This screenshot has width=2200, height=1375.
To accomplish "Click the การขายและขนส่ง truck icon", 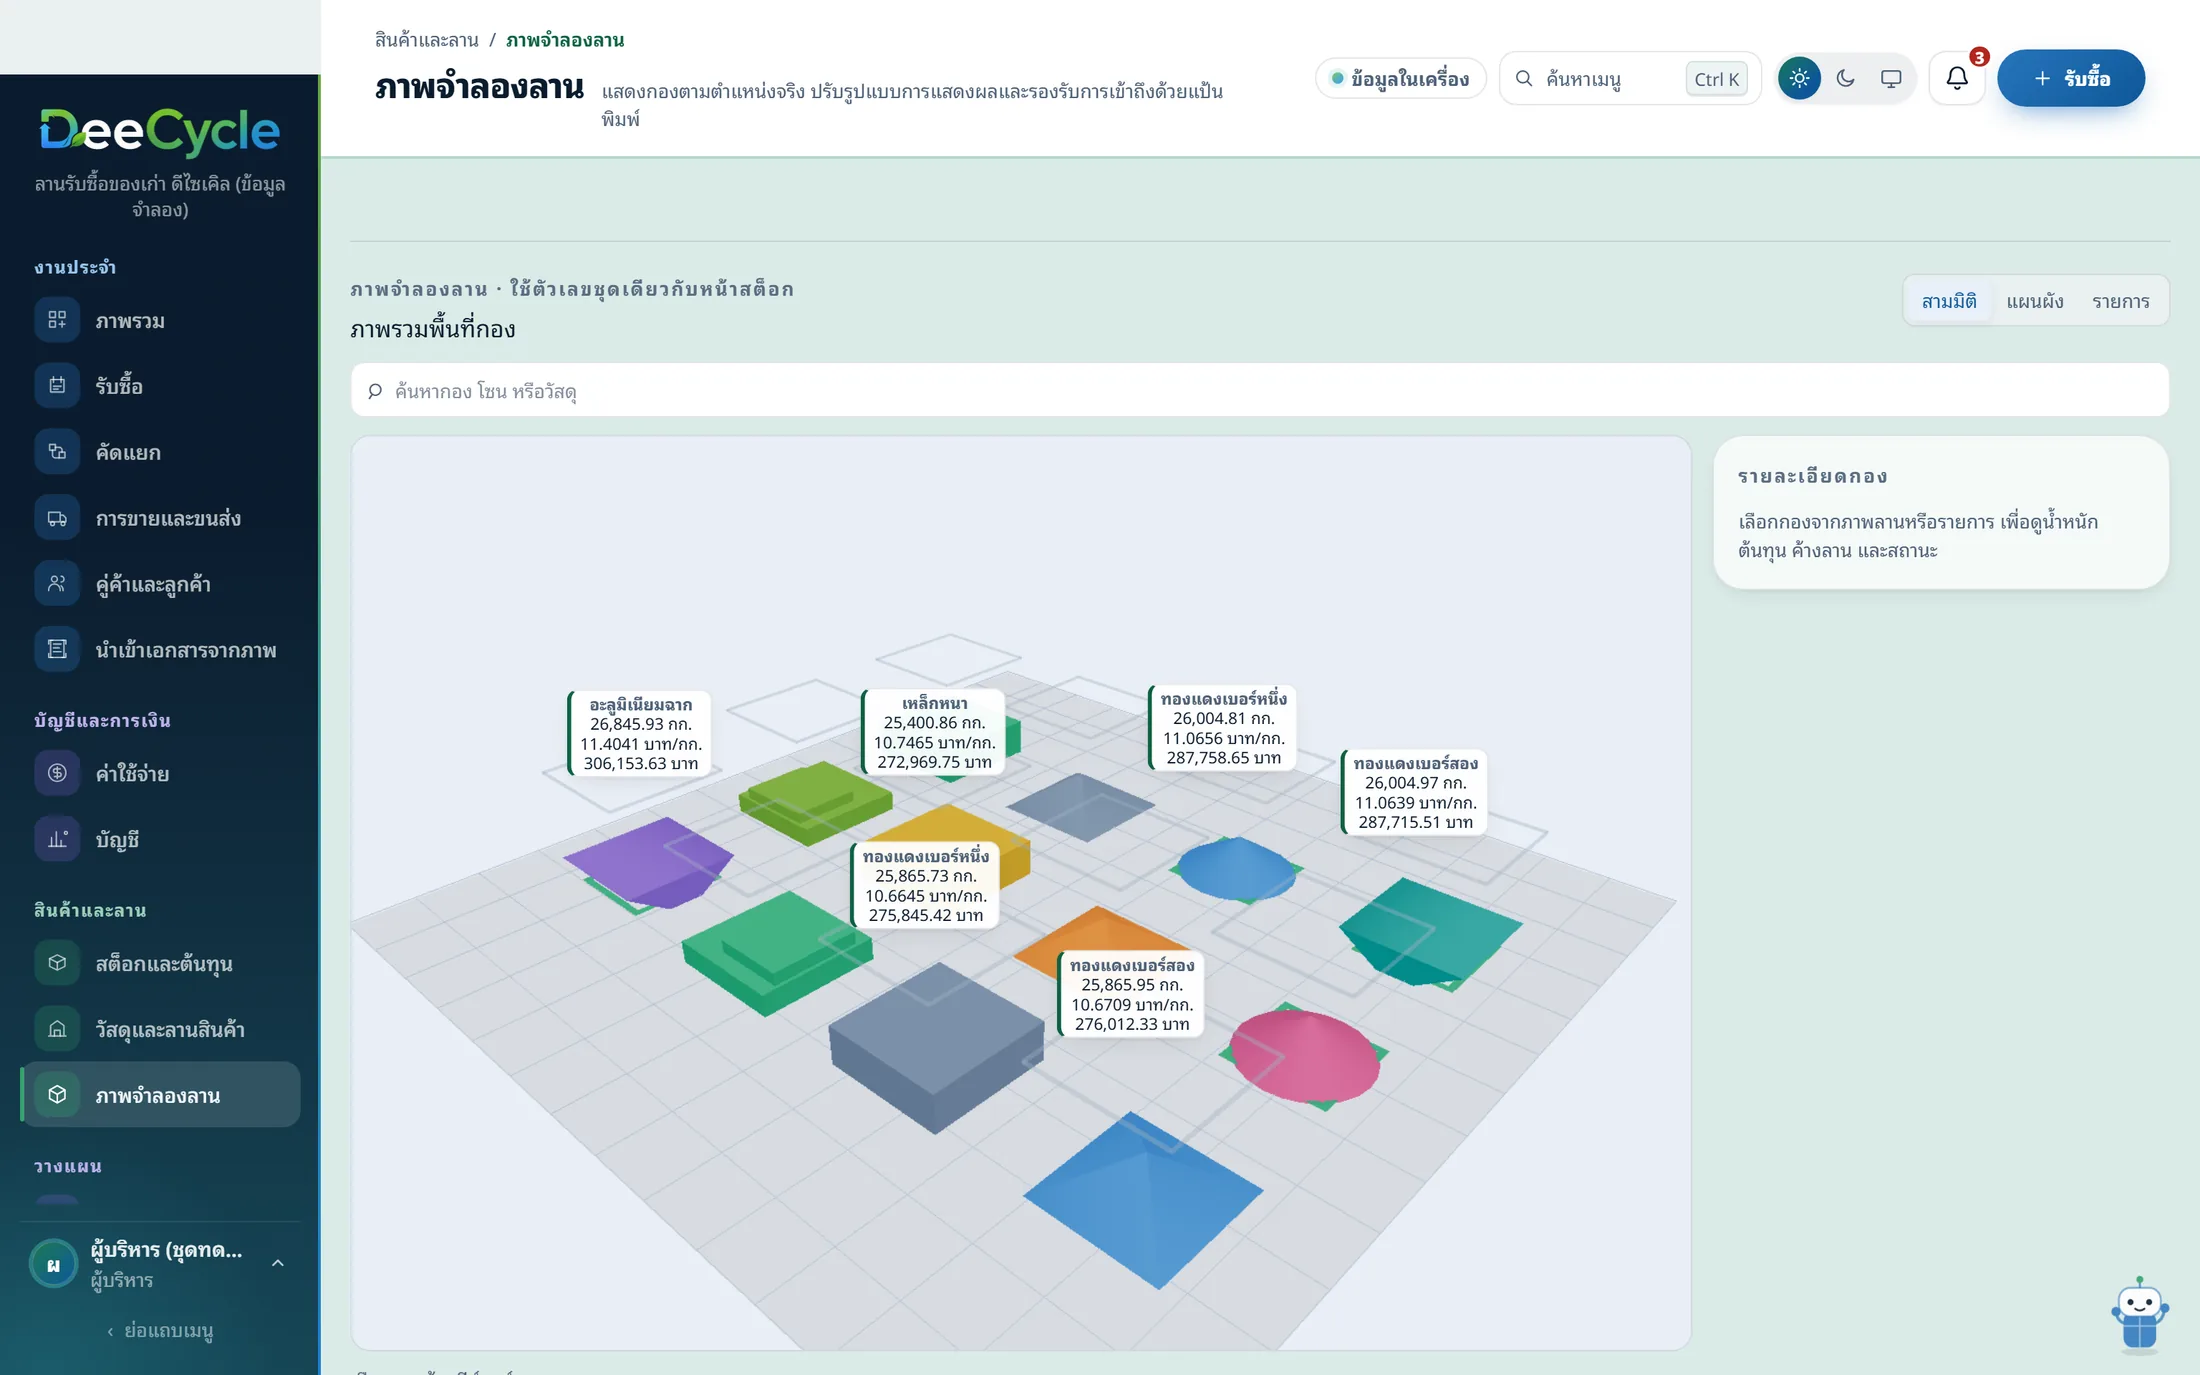I will pos(57,518).
